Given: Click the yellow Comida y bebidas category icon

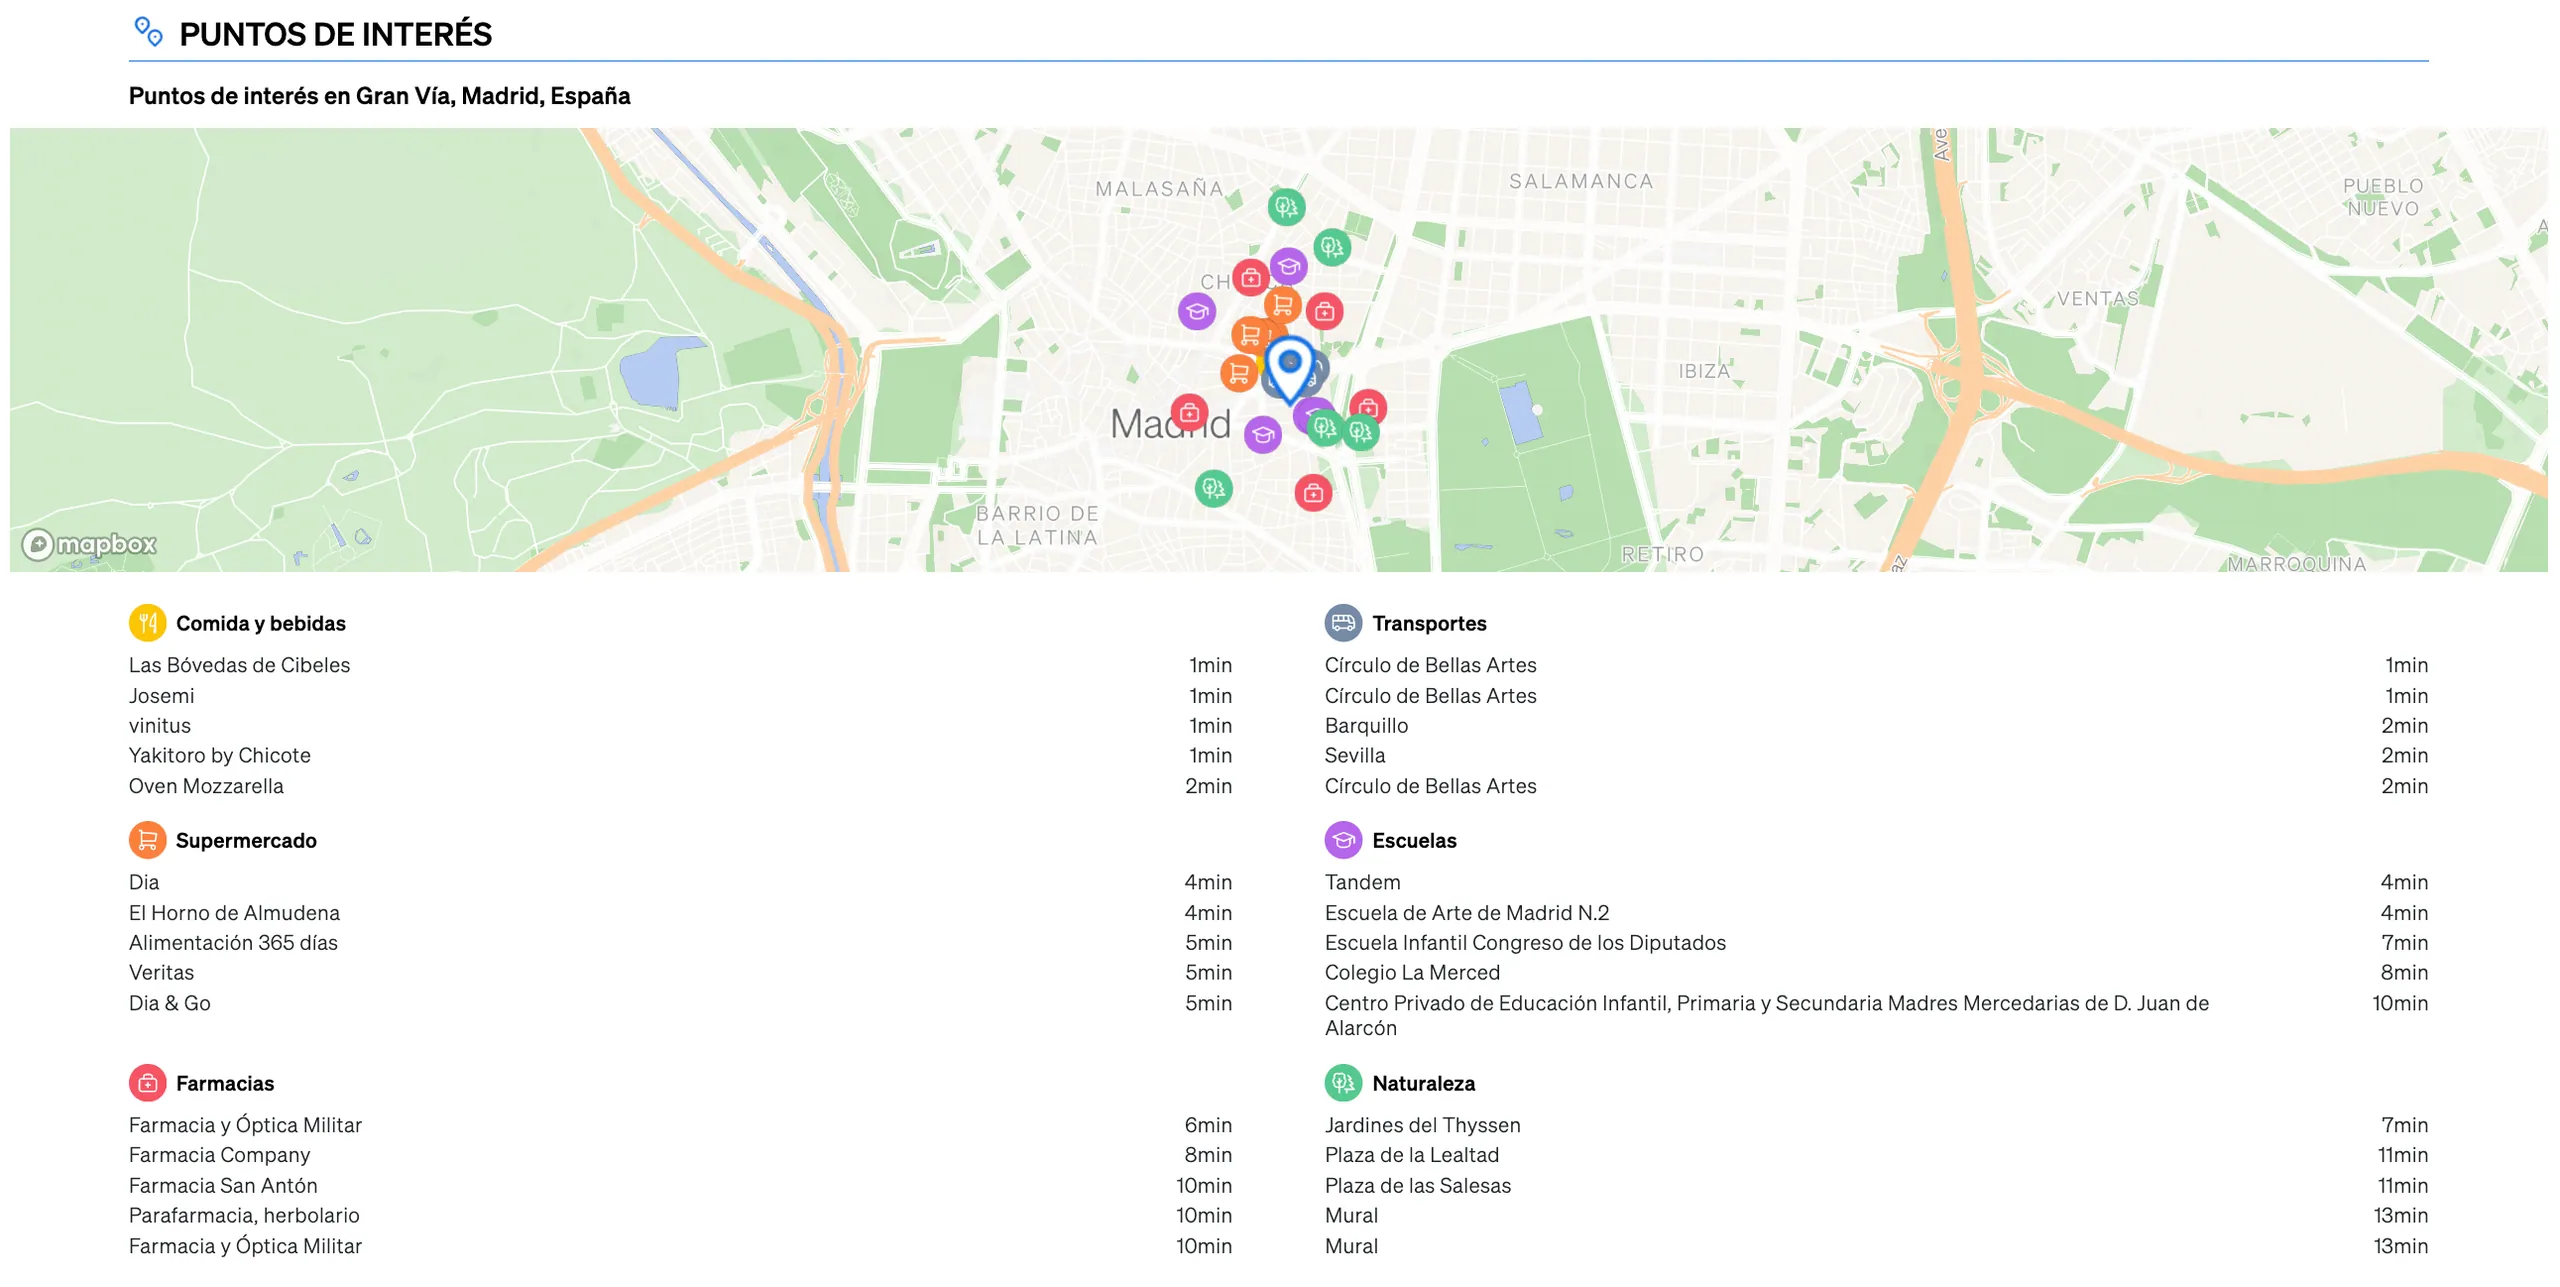Looking at the screenshot, I should 147,623.
